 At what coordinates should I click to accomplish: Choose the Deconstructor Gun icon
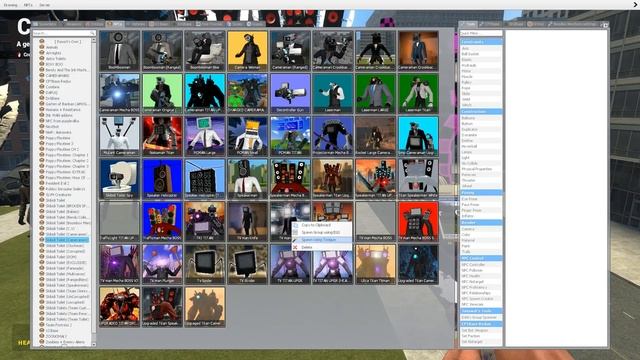tap(290, 93)
